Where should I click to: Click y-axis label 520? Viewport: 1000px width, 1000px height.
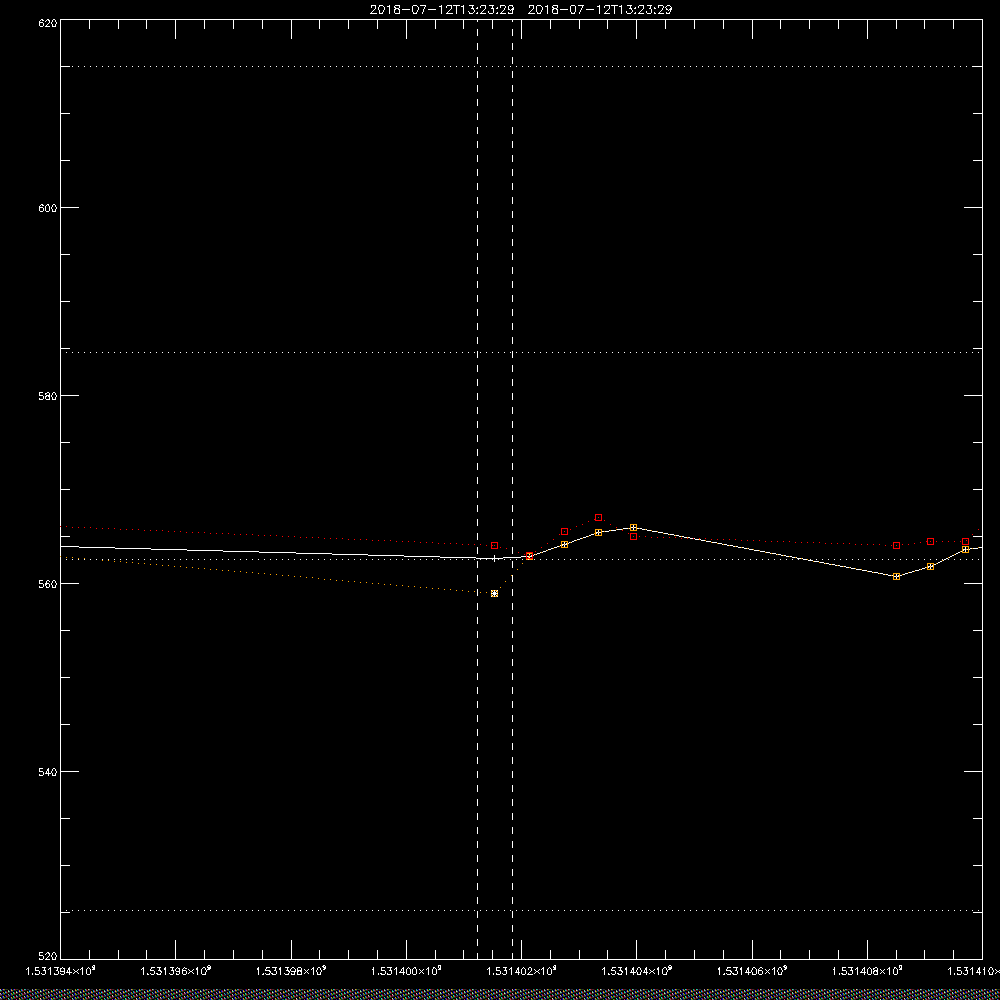48,956
